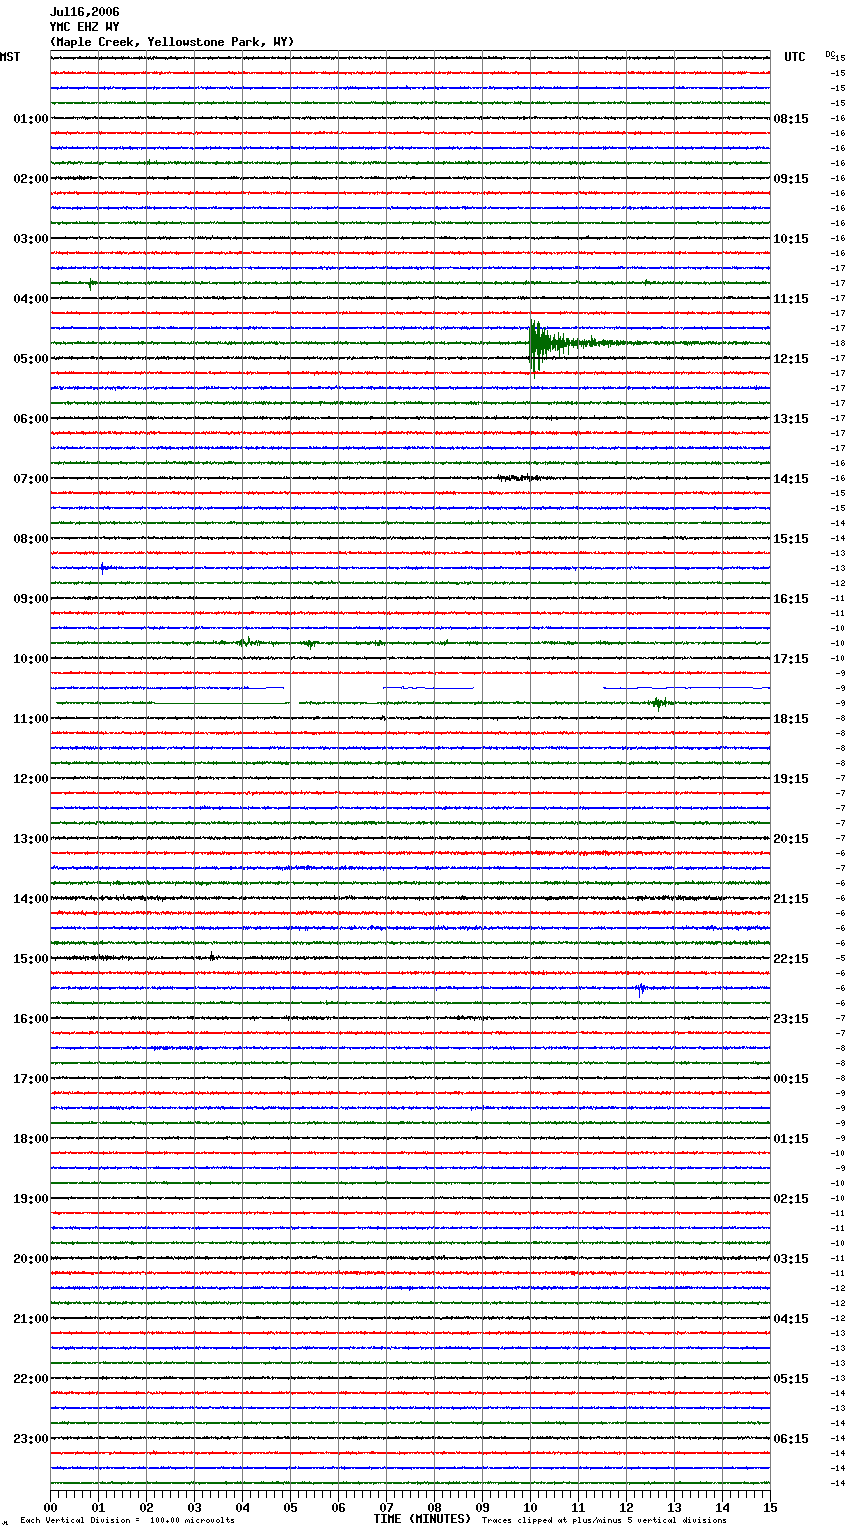Click the 14:15 UTC time label
Screen dimensions: 850x1534
pyautogui.click(x=791, y=479)
